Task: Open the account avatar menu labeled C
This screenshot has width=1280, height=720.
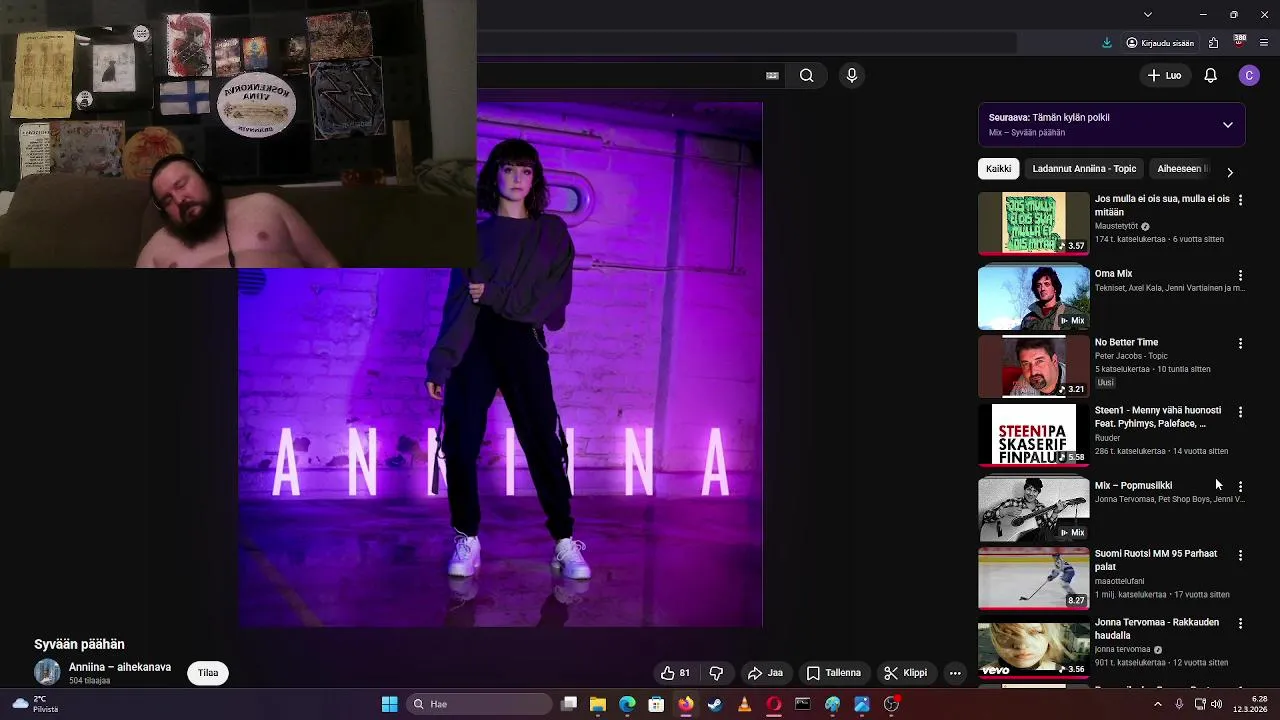Action: click(1249, 75)
